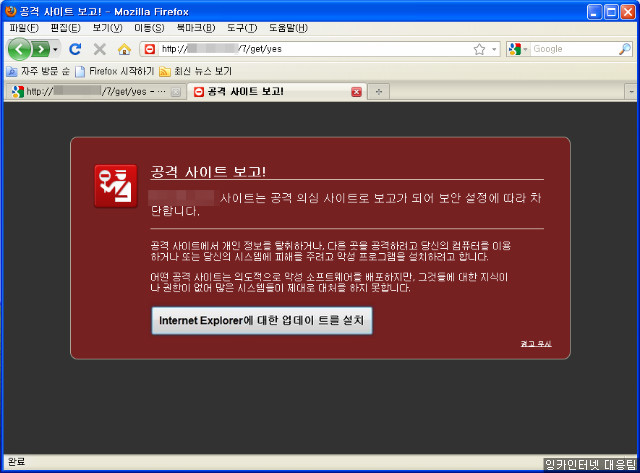Minimize the Firefox window
Image resolution: width=640 pixels, height=473 pixels.
pyautogui.click(x=594, y=12)
